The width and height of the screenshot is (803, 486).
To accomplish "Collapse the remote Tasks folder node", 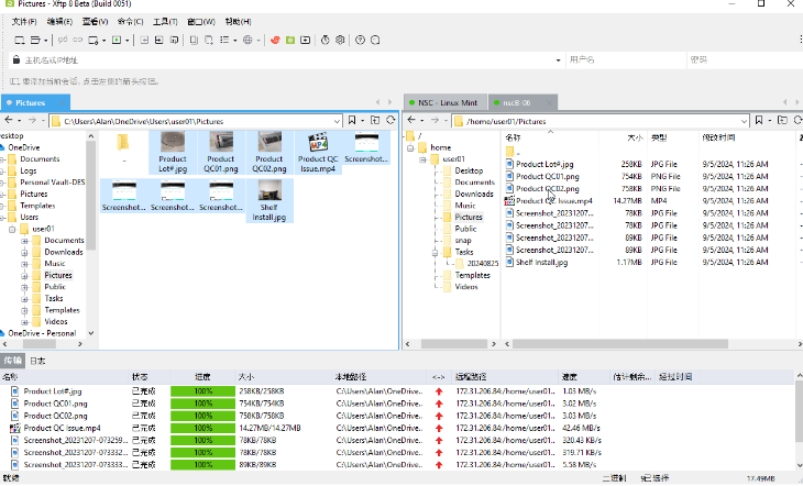I will [x=435, y=252].
